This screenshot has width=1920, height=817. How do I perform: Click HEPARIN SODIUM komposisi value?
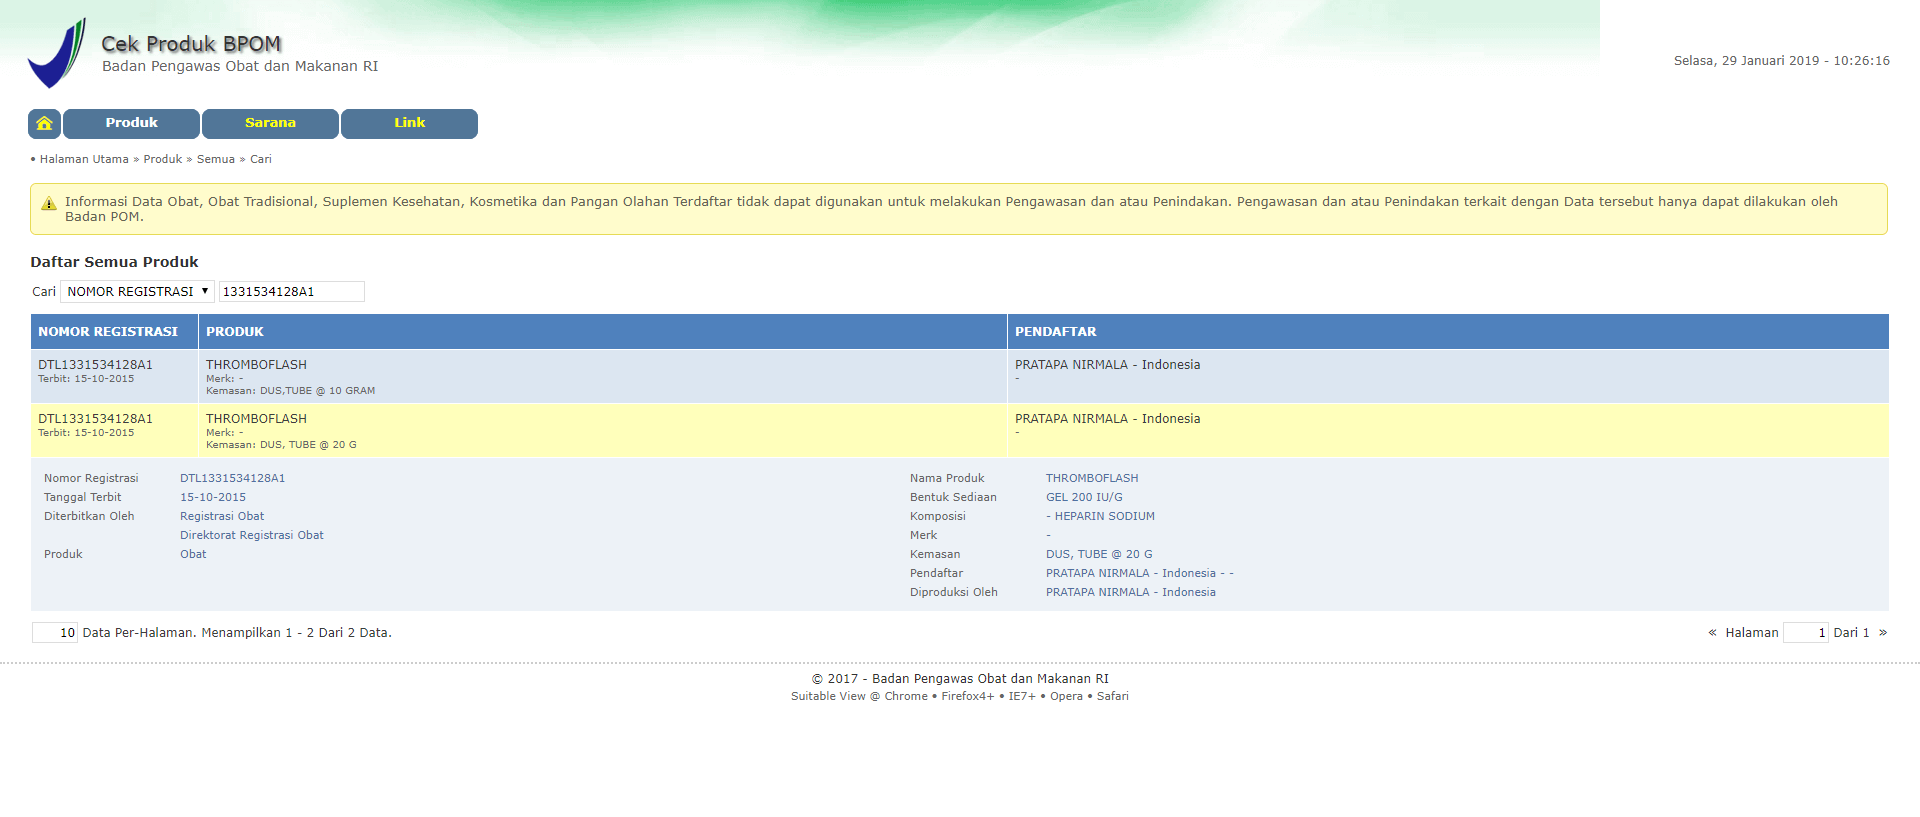click(x=1100, y=516)
